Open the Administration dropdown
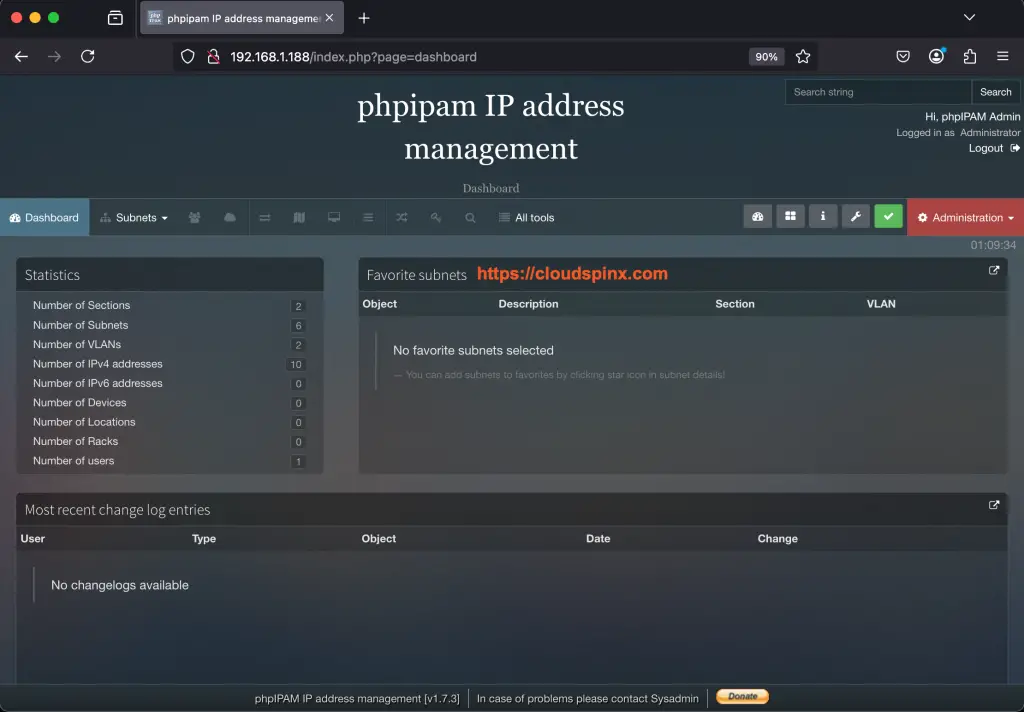The width and height of the screenshot is (1024, 712). point(965,216)
